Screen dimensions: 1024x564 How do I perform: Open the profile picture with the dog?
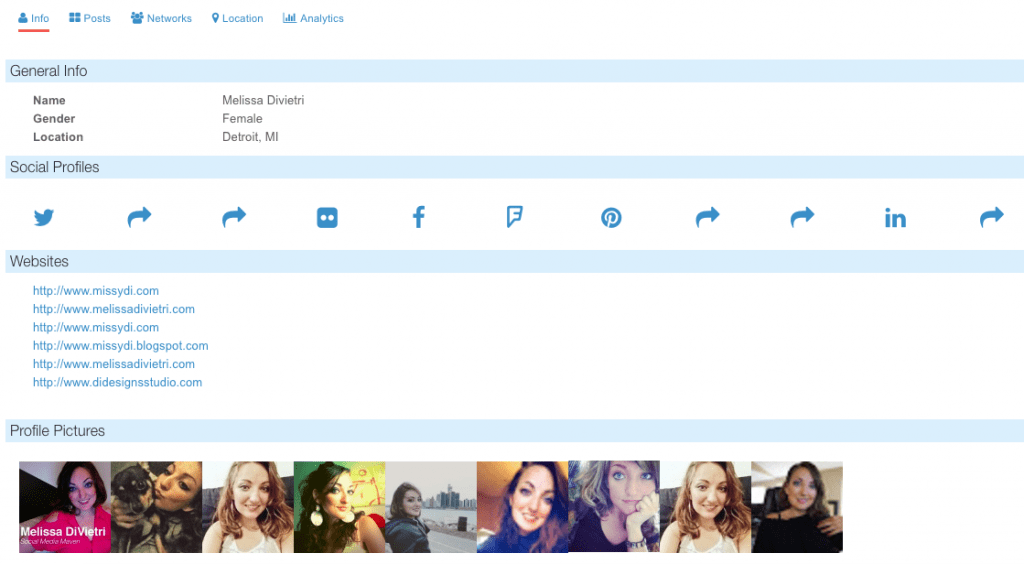click(x=156, y=506)
